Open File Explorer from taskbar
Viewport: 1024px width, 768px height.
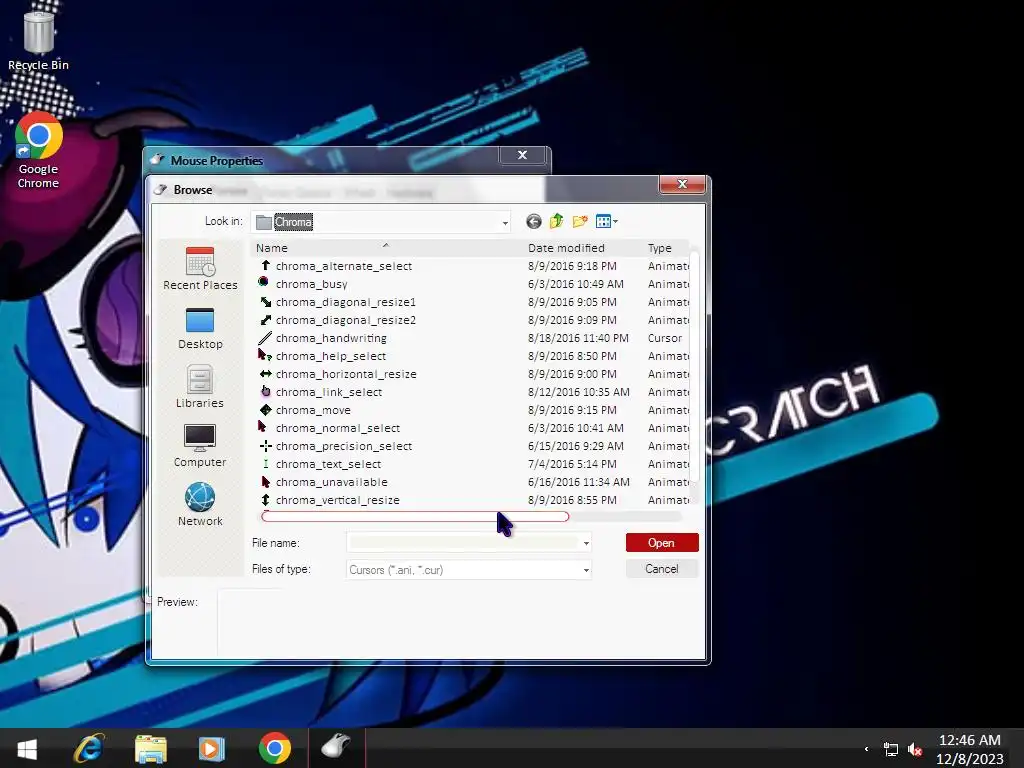(x=151, y=748)
